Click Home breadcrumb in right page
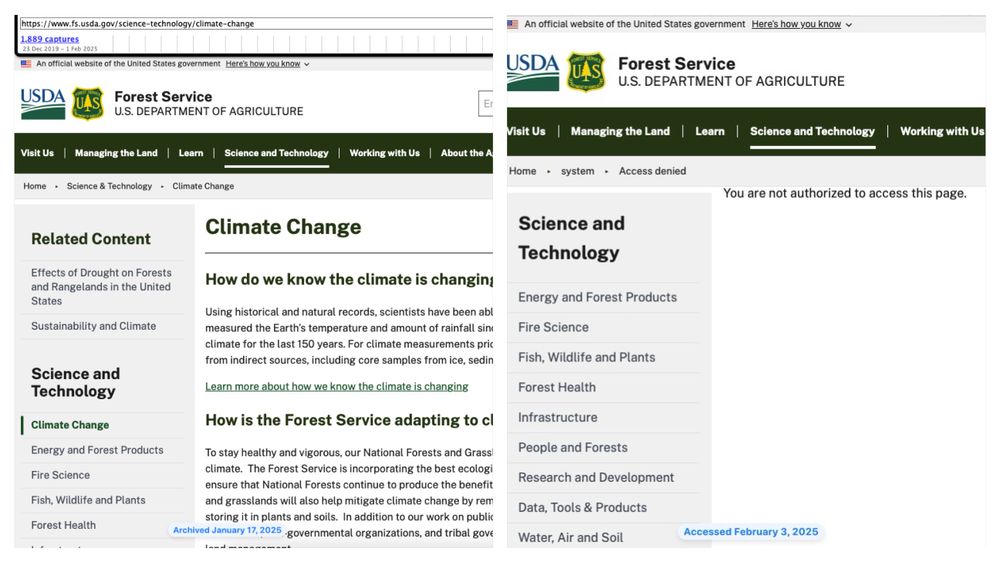 (522, 171)
